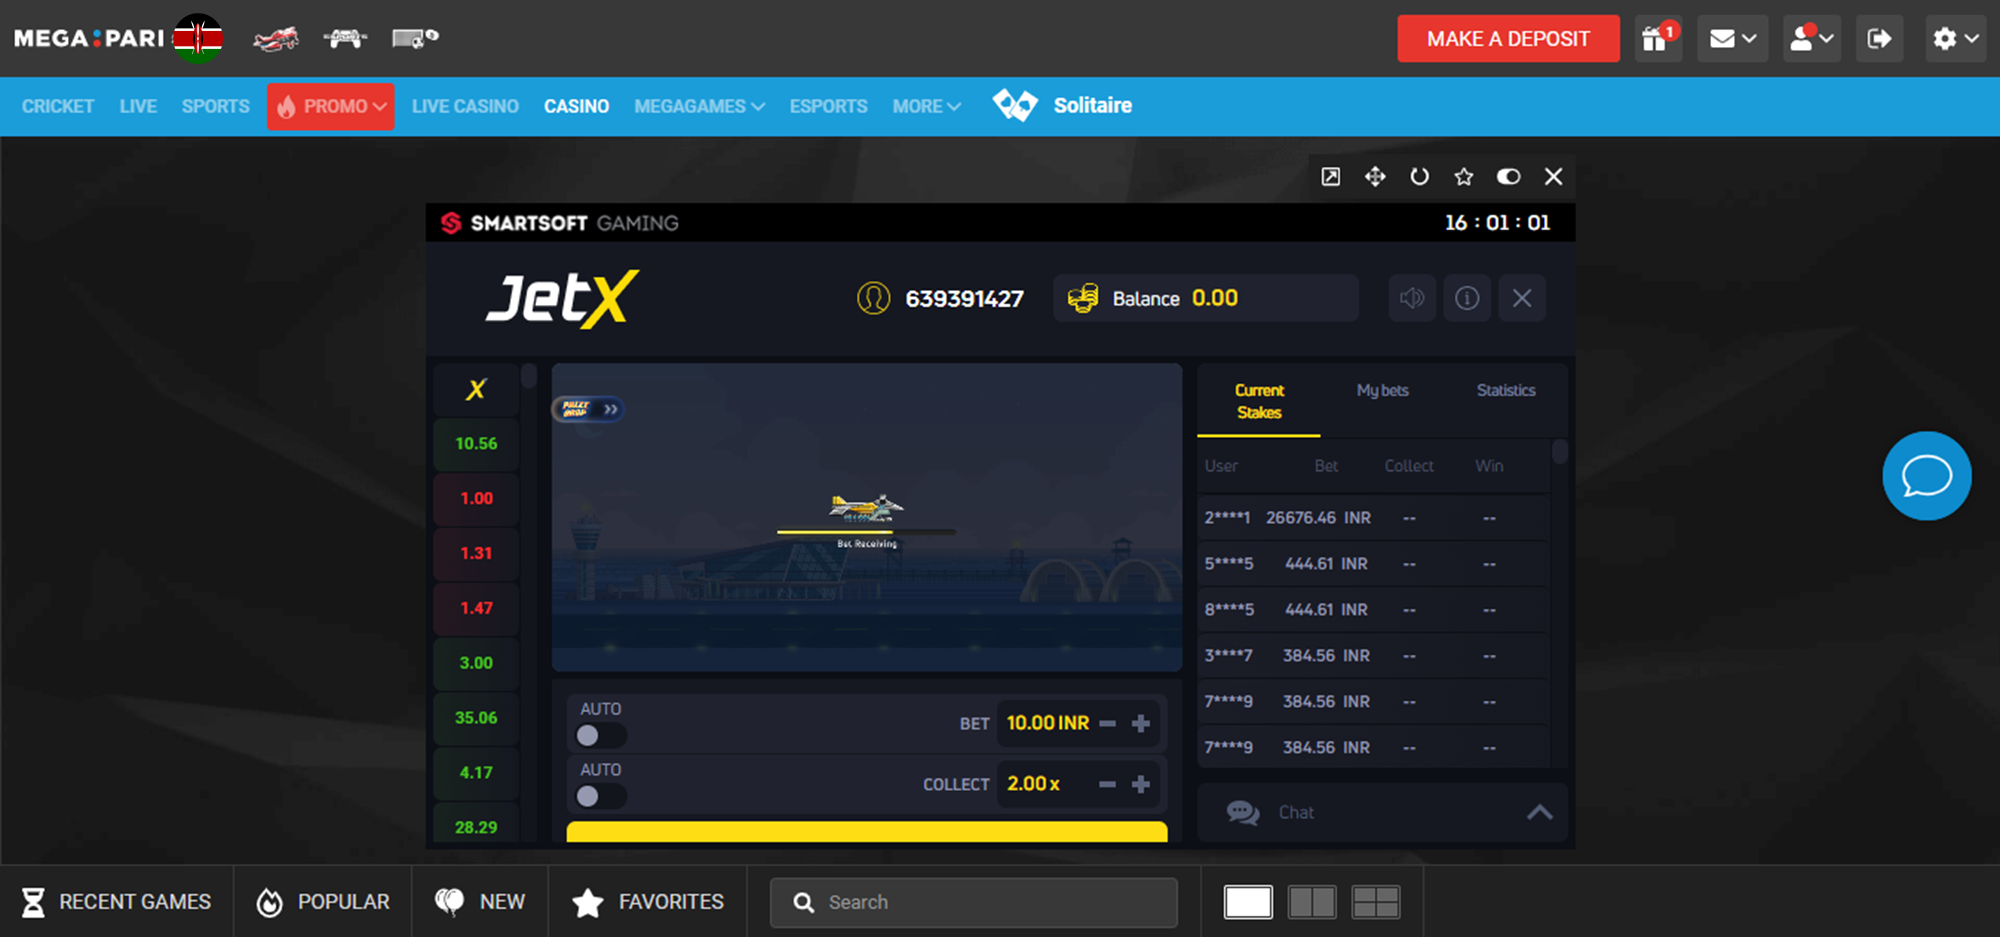Open the airplane game shortcut icon
Viewport: 2000px width, 937px height.
pos(276,39)
